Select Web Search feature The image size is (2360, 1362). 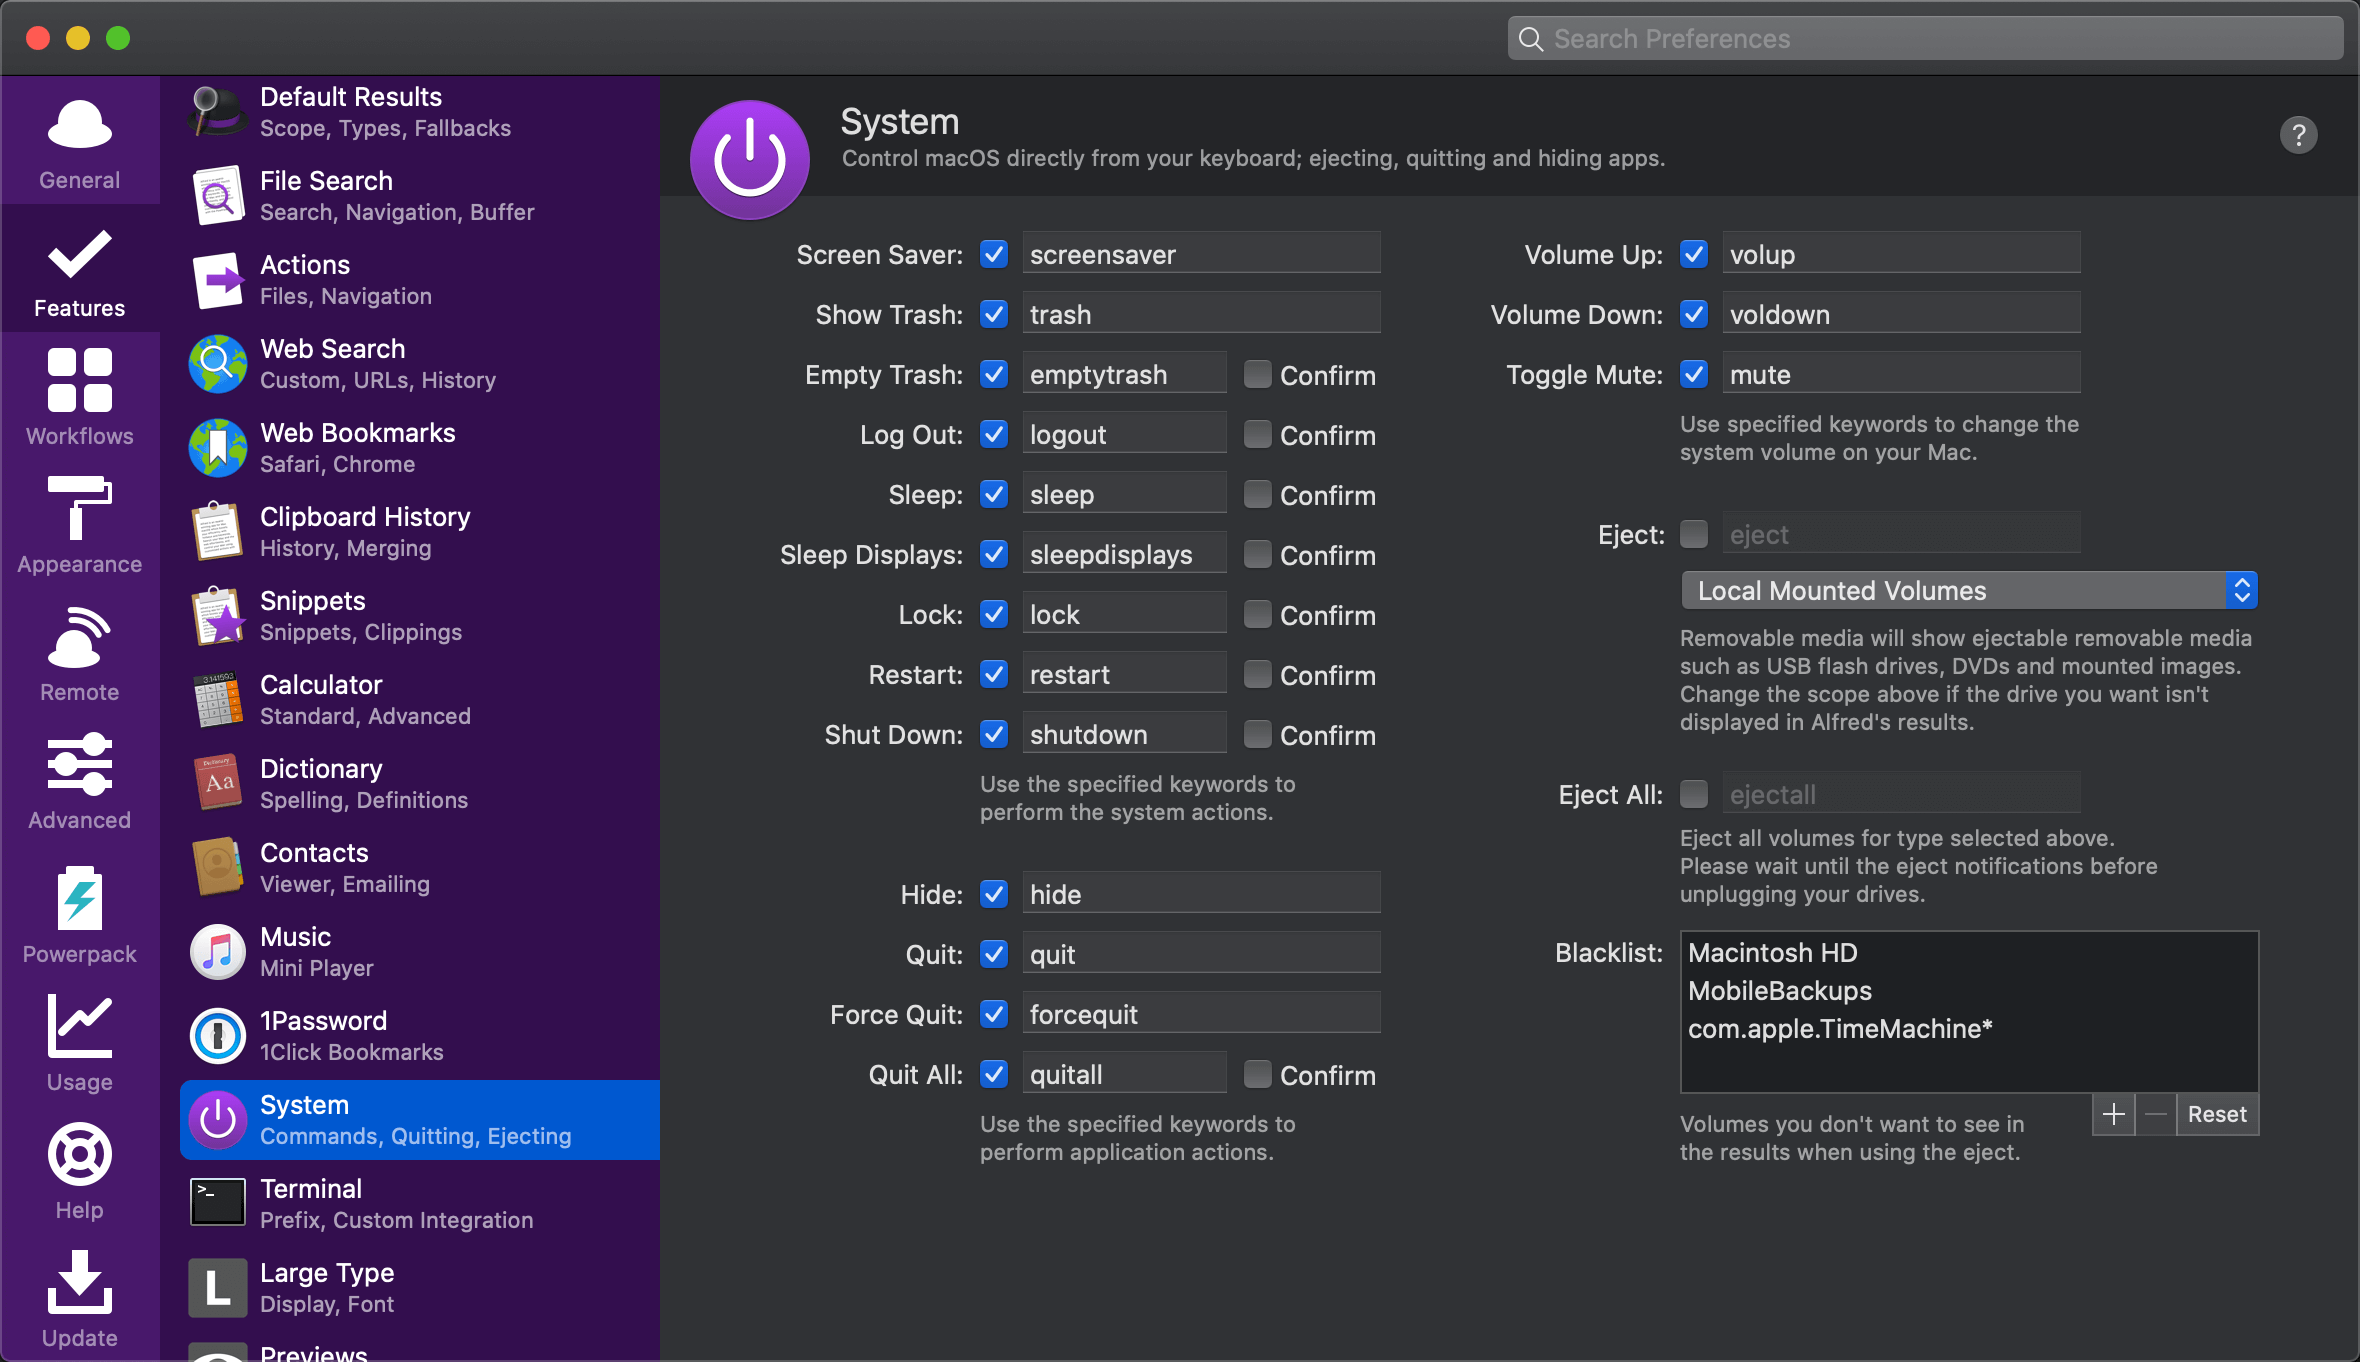click(x=420, y=364)
